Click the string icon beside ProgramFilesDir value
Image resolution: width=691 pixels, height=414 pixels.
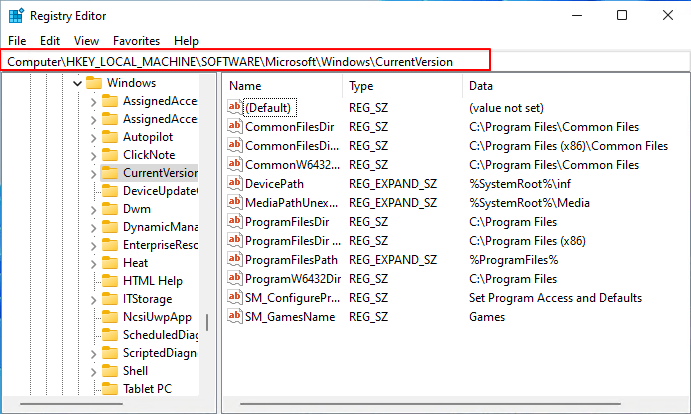[235, 221]
